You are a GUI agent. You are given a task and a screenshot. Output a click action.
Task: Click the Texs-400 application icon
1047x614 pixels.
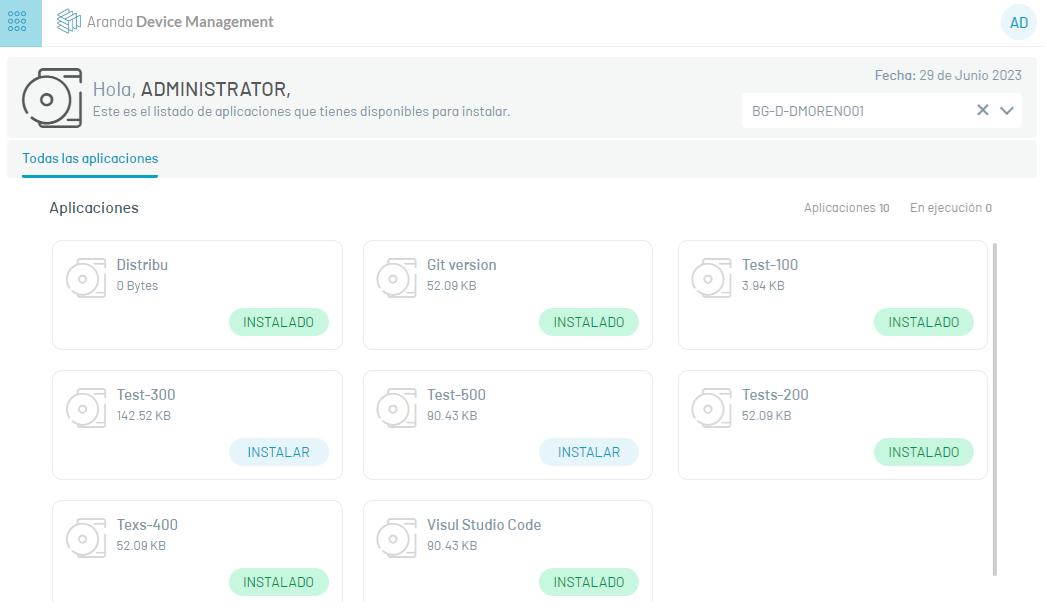86,538
